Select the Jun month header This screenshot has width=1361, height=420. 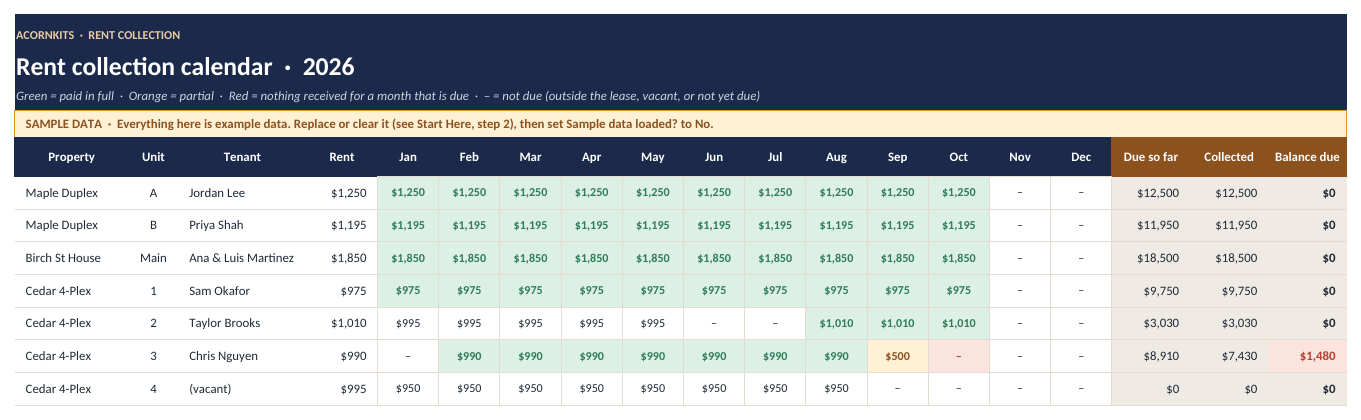point(714,157)
